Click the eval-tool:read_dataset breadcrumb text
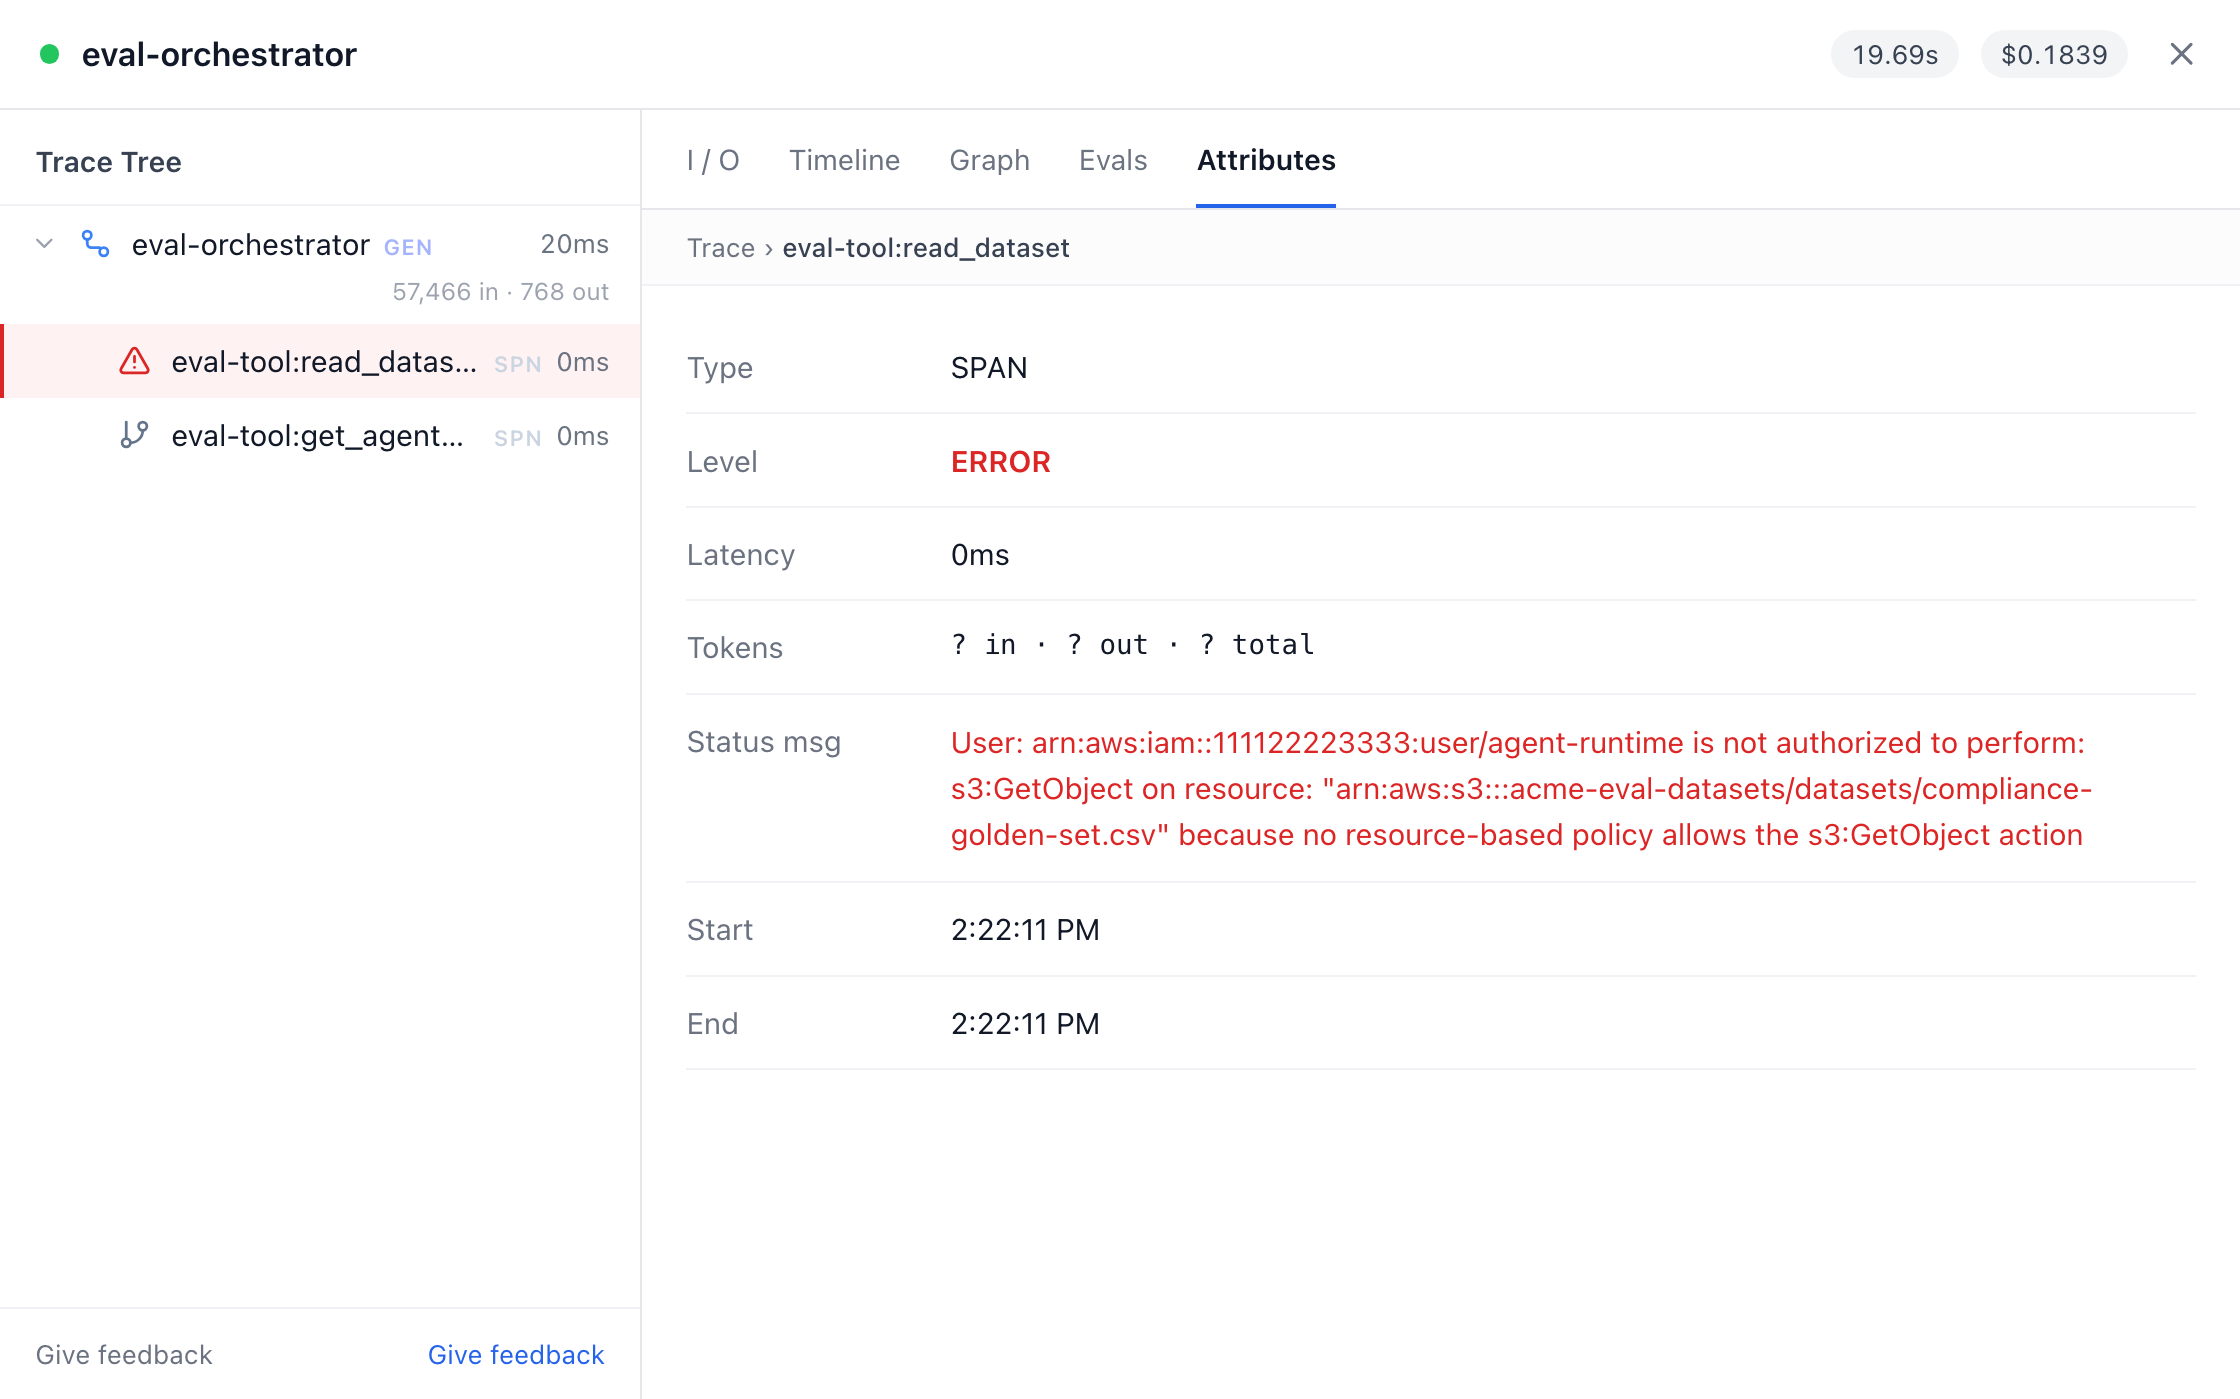Screen dimensions: 2240x1399 coord(926,248)
